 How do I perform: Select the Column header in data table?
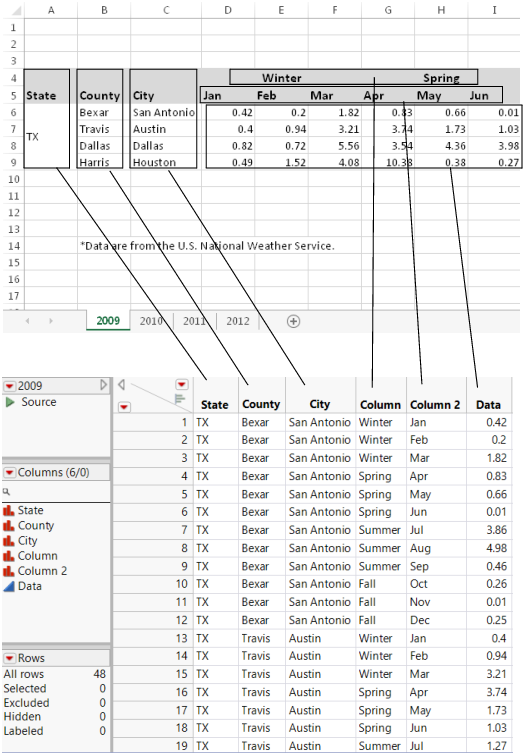click(x=380, y=405)
